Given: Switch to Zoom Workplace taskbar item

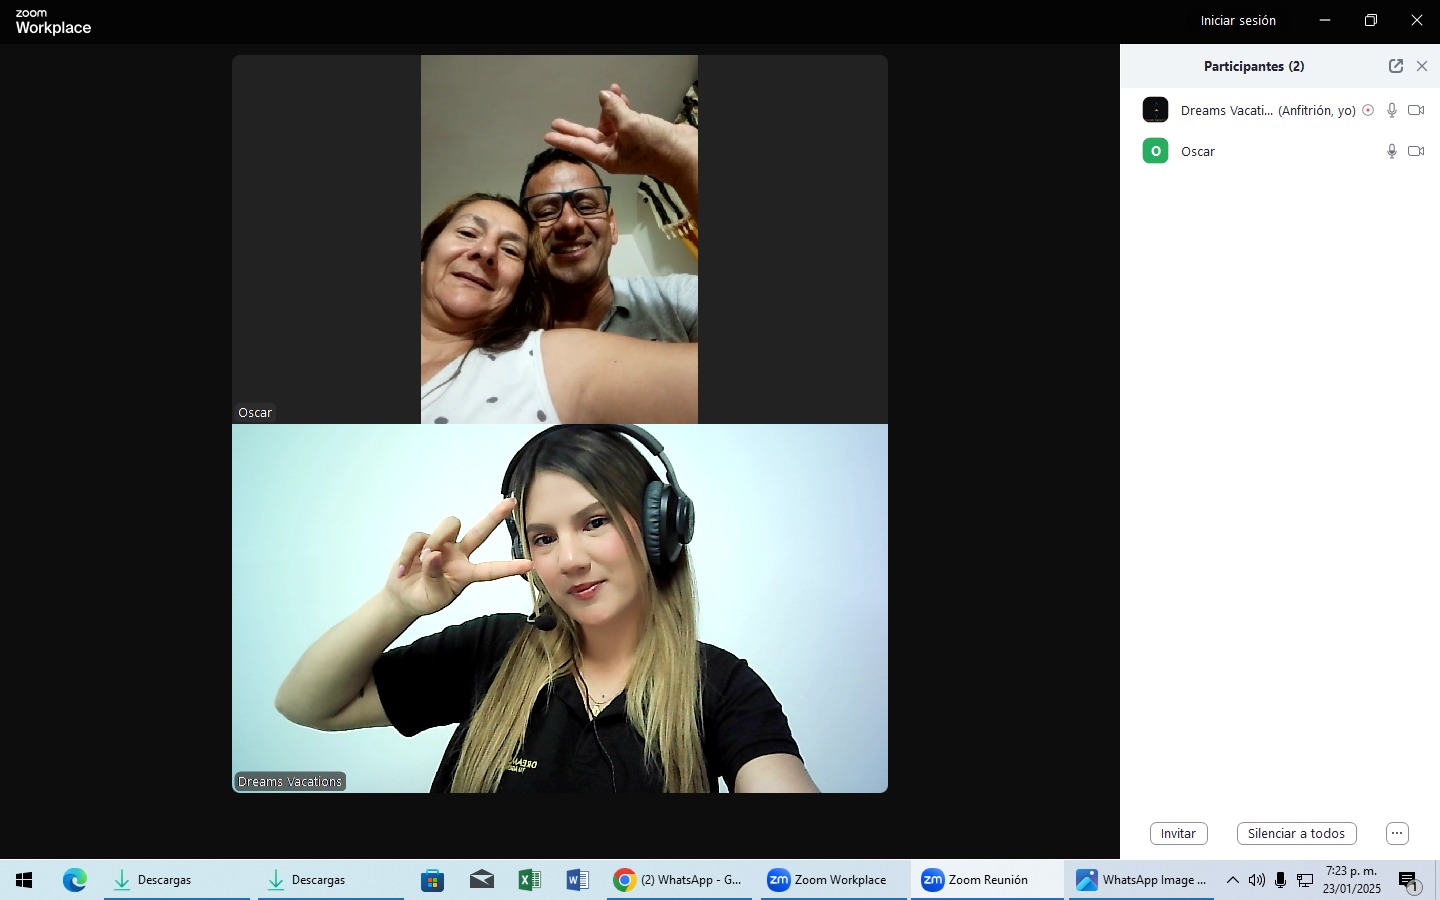Looking at the screenshot, I should pyautogui.click(x=828, y=880).
